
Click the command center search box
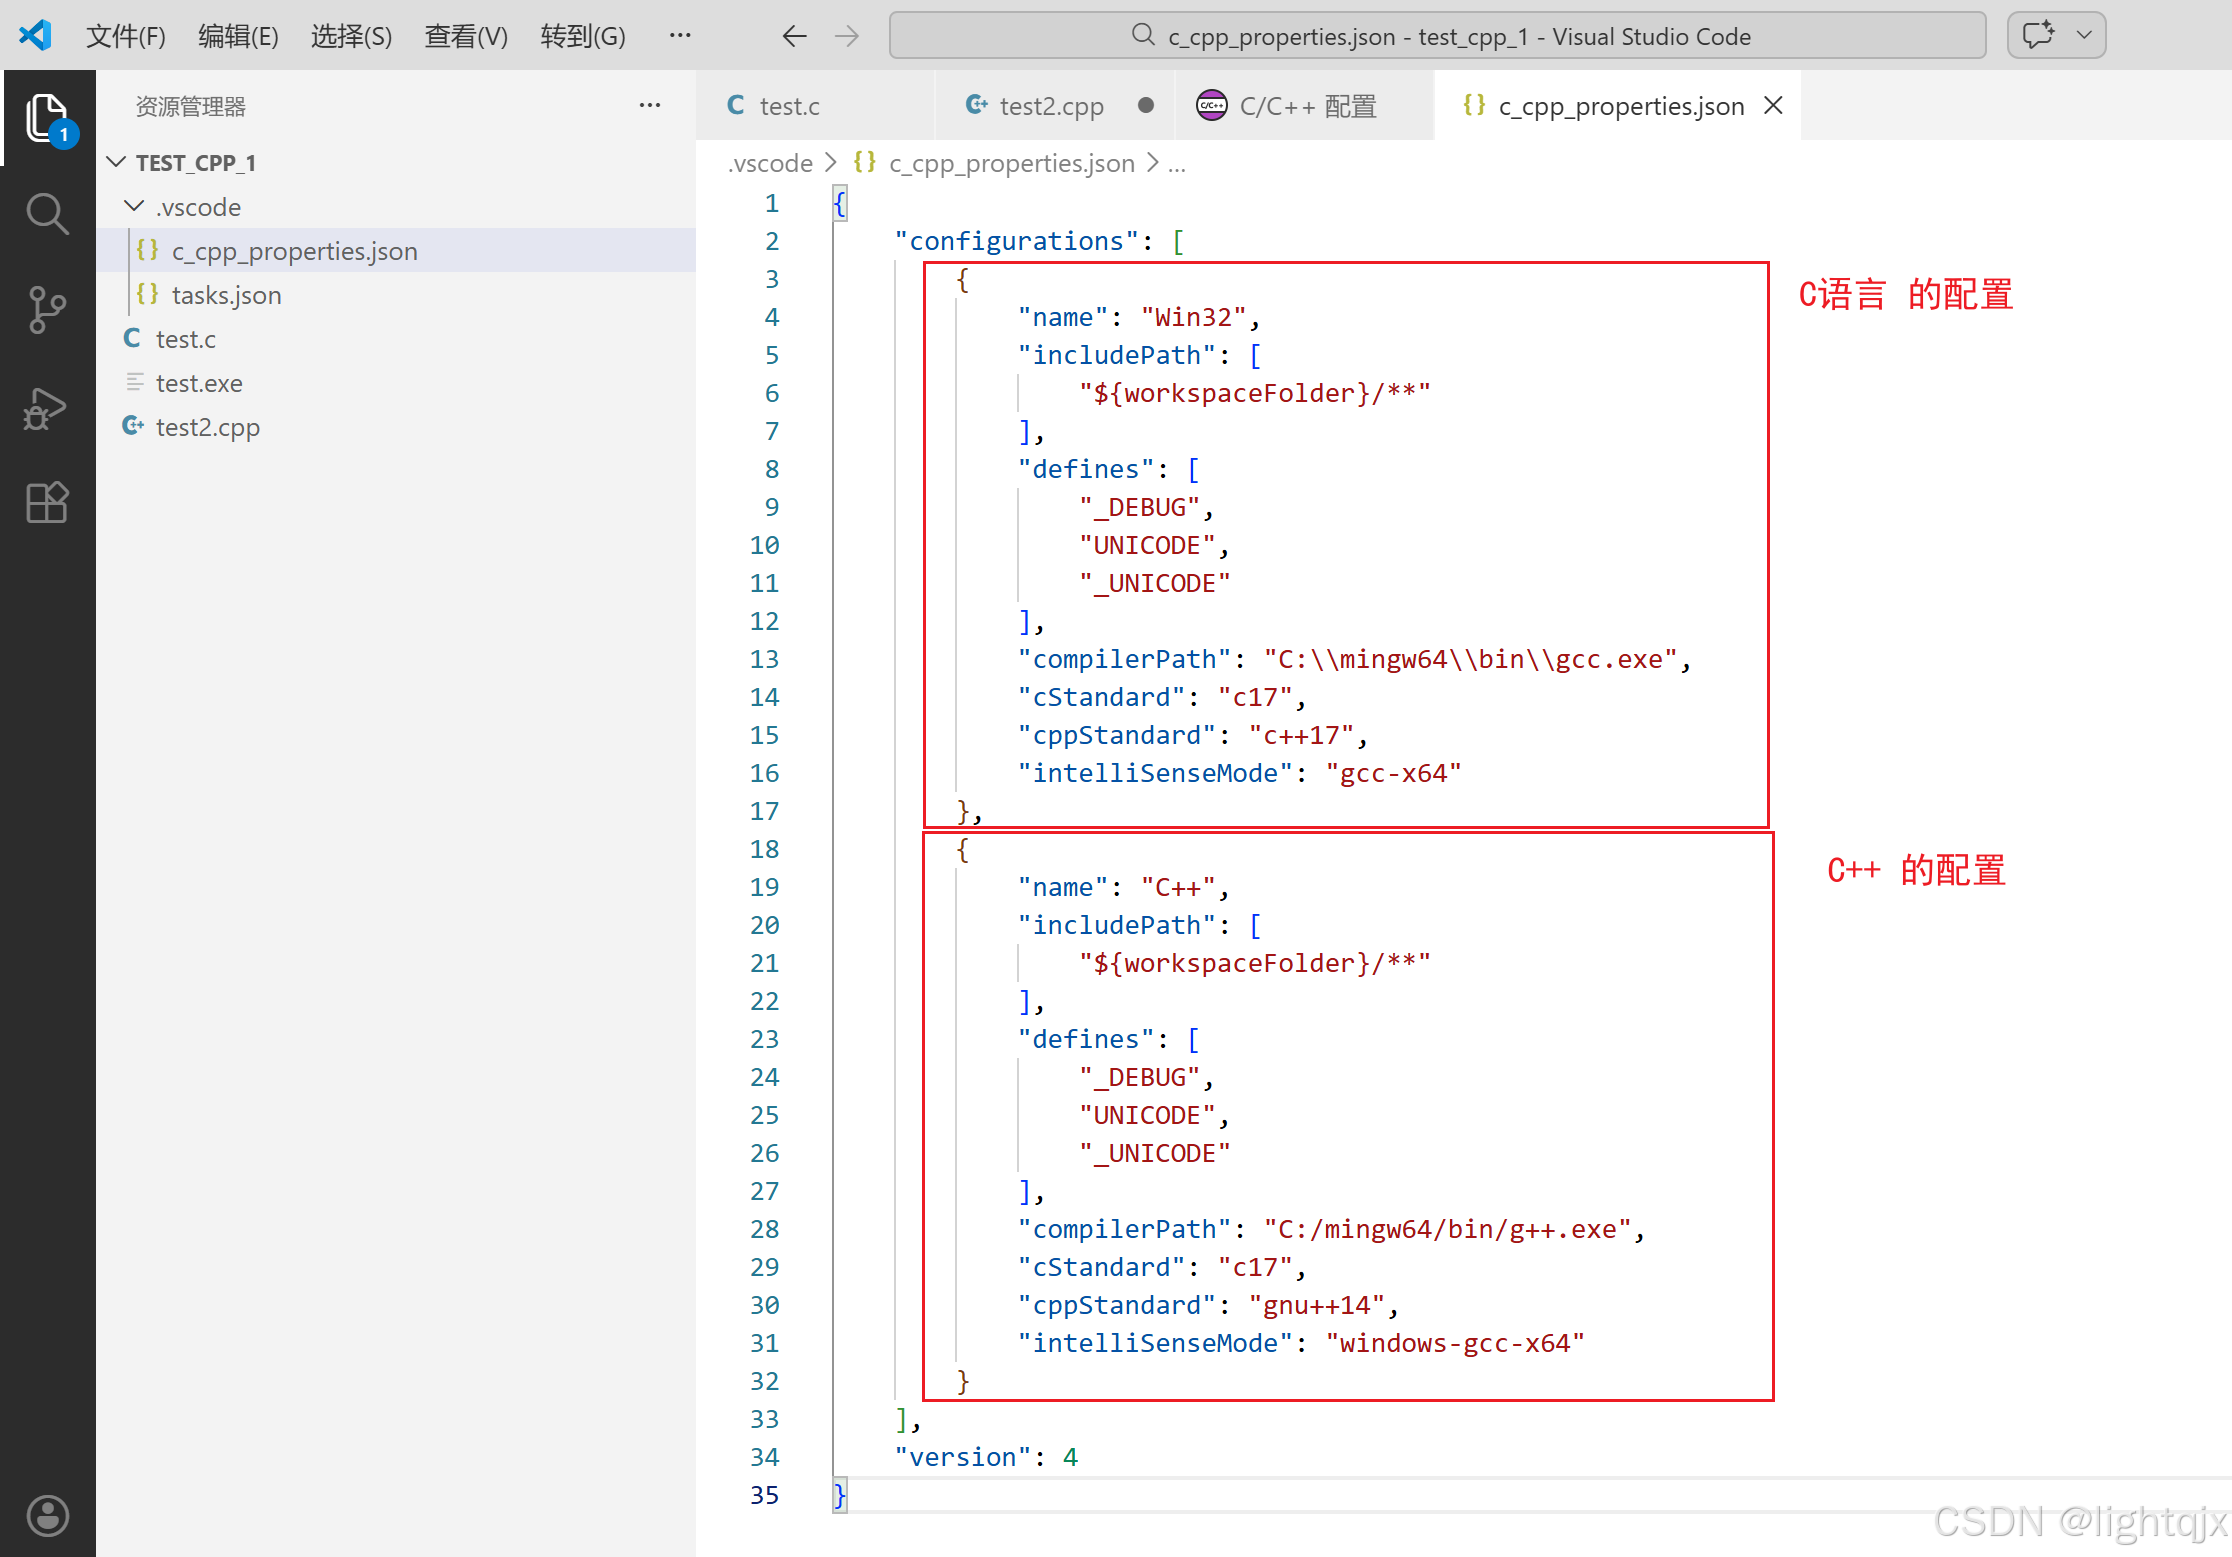tap(1437, 36)
